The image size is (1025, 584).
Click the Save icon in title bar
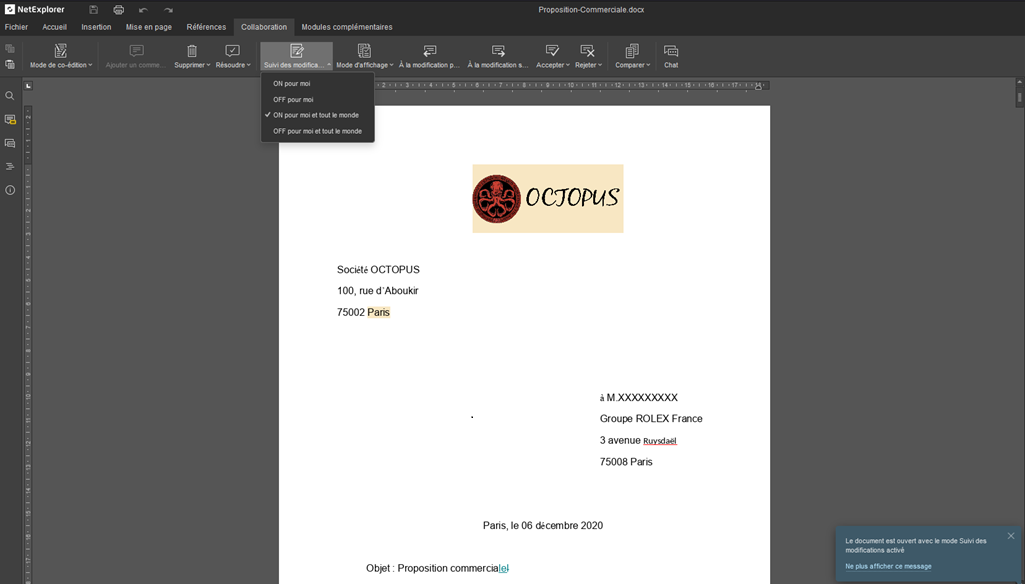click(x=93, y=9)
